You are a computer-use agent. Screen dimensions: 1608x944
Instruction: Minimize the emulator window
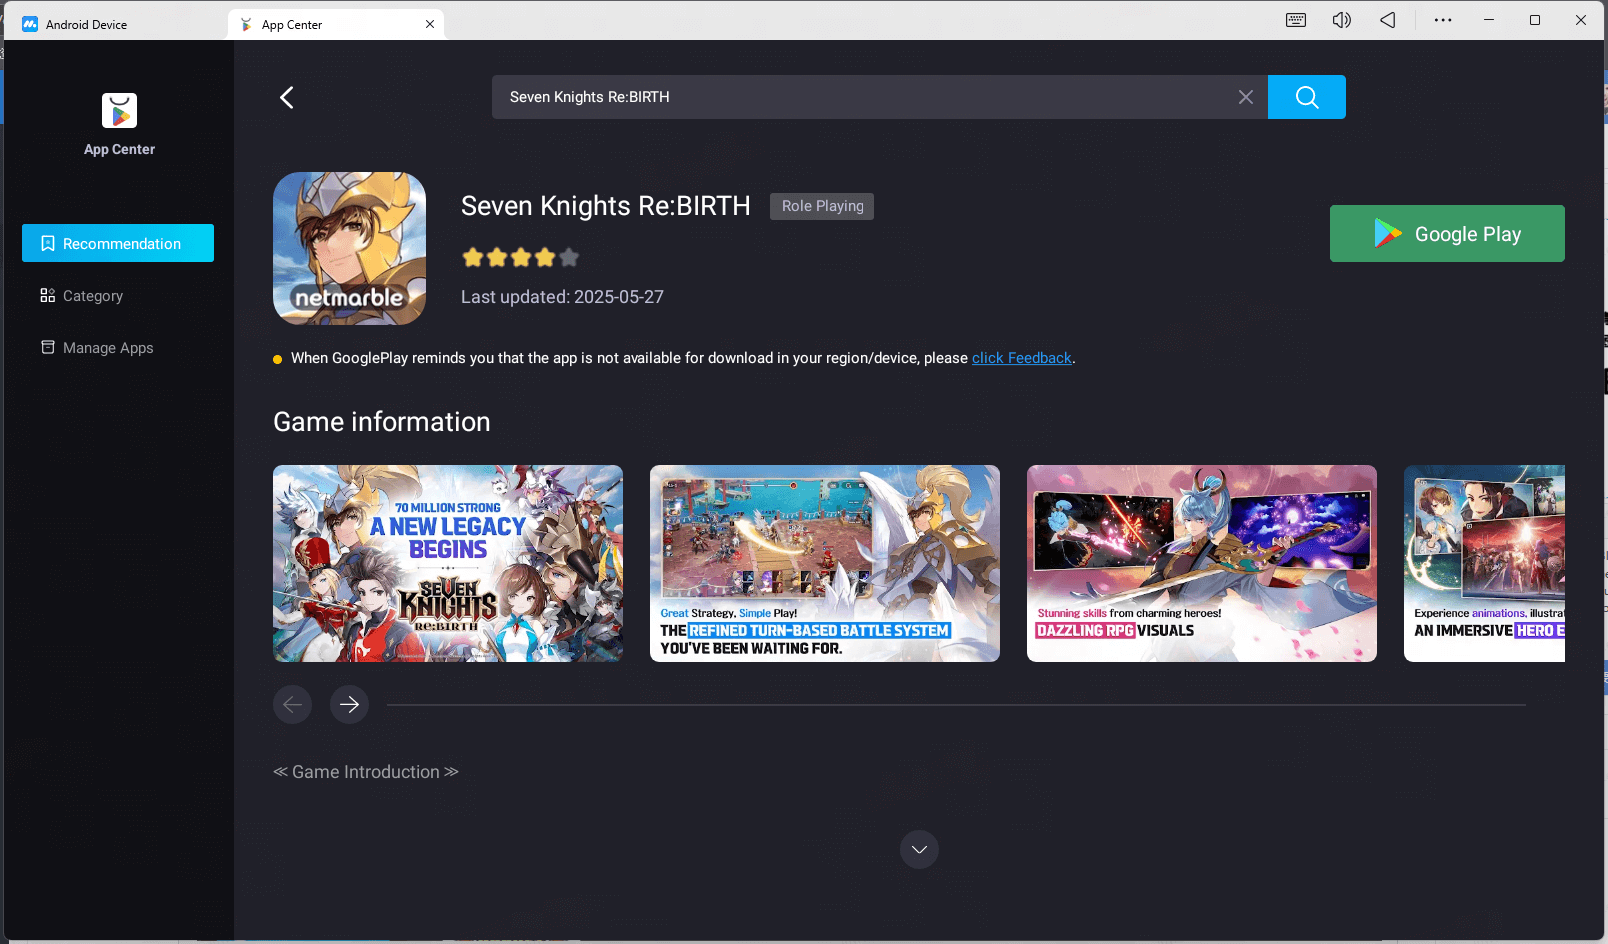[x=1488, y=20]
